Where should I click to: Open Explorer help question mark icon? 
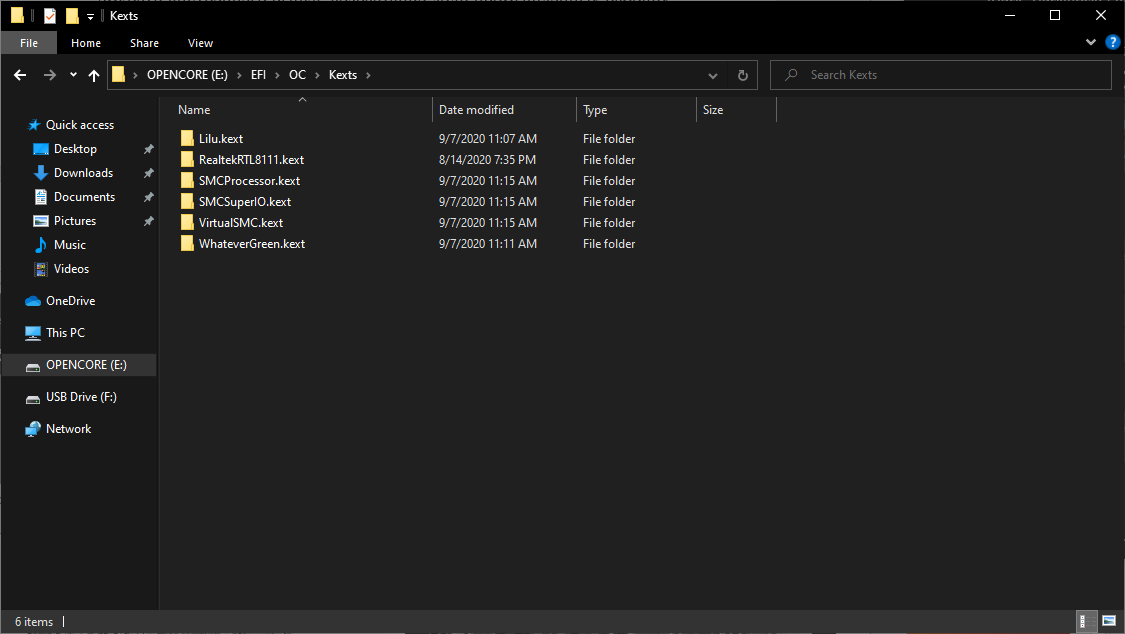[1112, 42]
